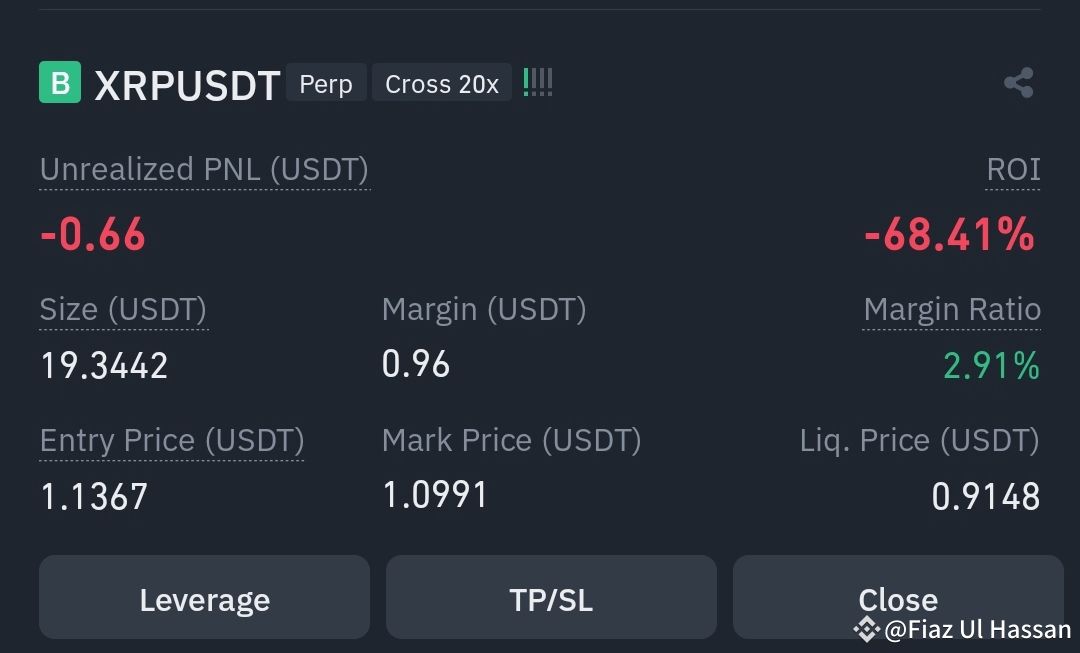The width and height of the screenshot is (1080, 653).
Task: Tap the -68.41% ROI value
Action: click(950, 234)
